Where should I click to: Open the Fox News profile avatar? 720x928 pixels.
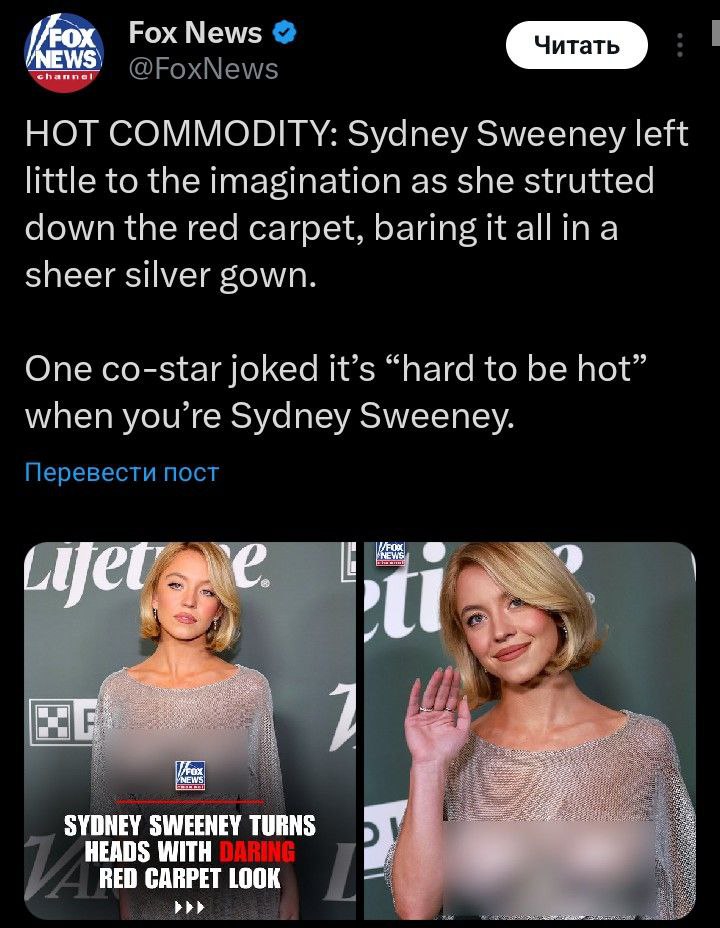pos(64,53)
